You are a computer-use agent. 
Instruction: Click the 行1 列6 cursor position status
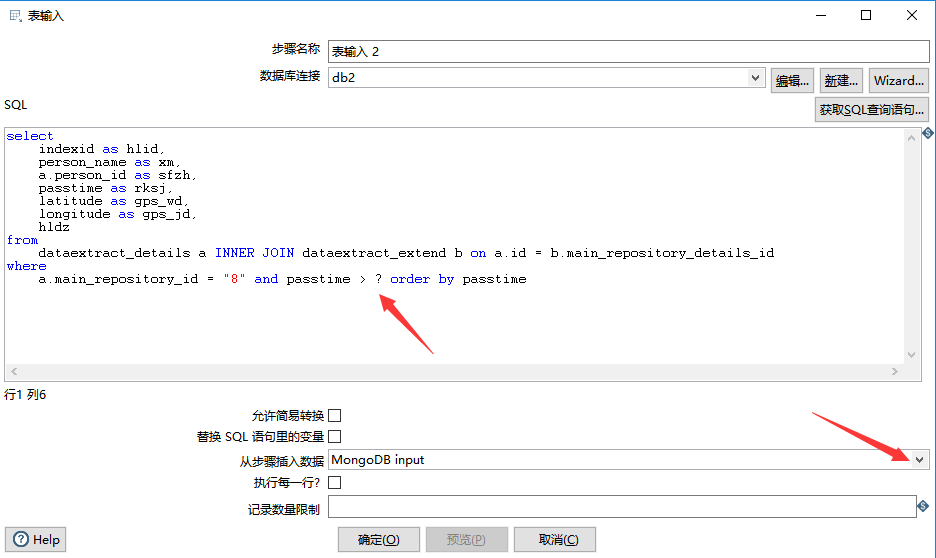click(25, 394)
